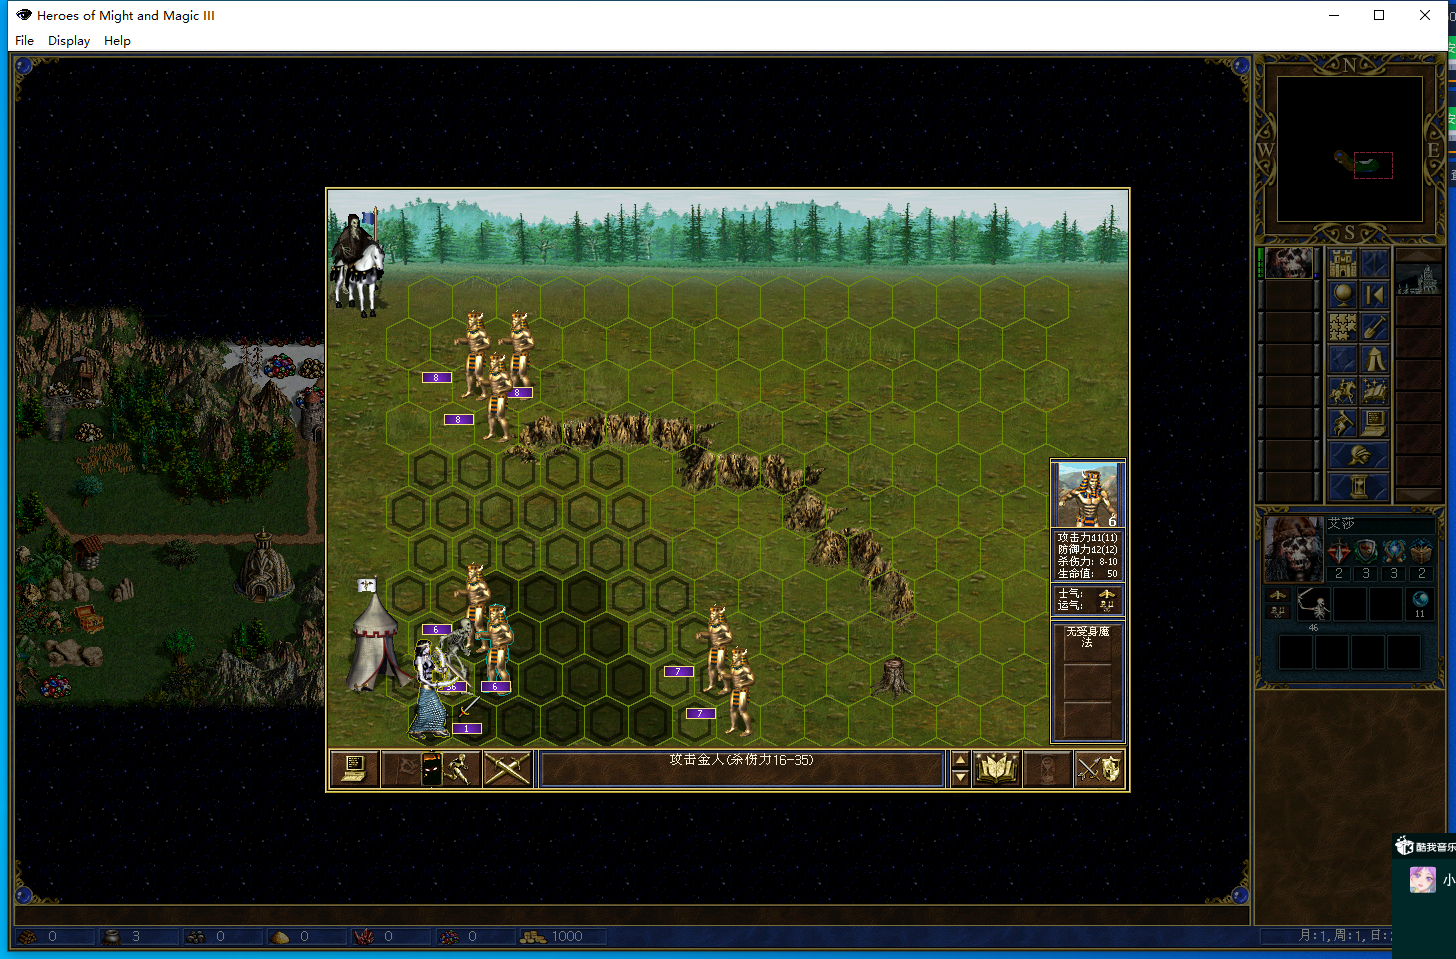
Task: Open adventure system options computer icon
Action: click(x=1375, y=423)
